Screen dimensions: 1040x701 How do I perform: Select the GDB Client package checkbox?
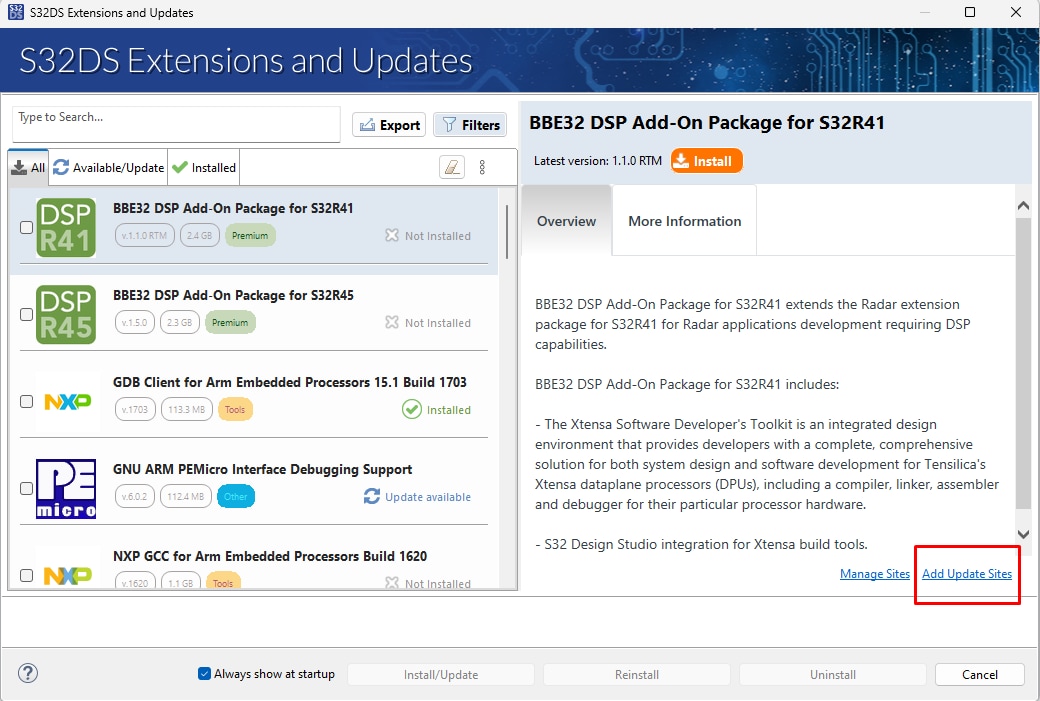click(26, 402)
